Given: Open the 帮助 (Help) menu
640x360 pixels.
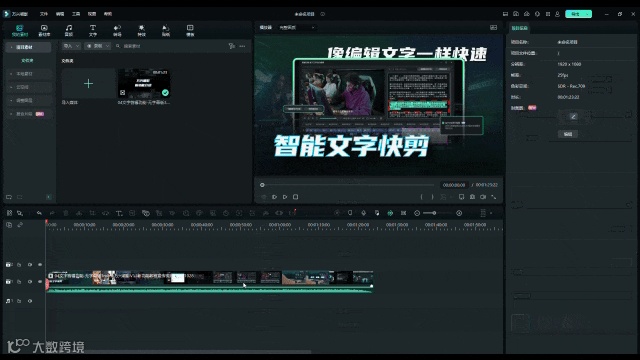Looking at the screenshot, I should [x=108, y=14].
